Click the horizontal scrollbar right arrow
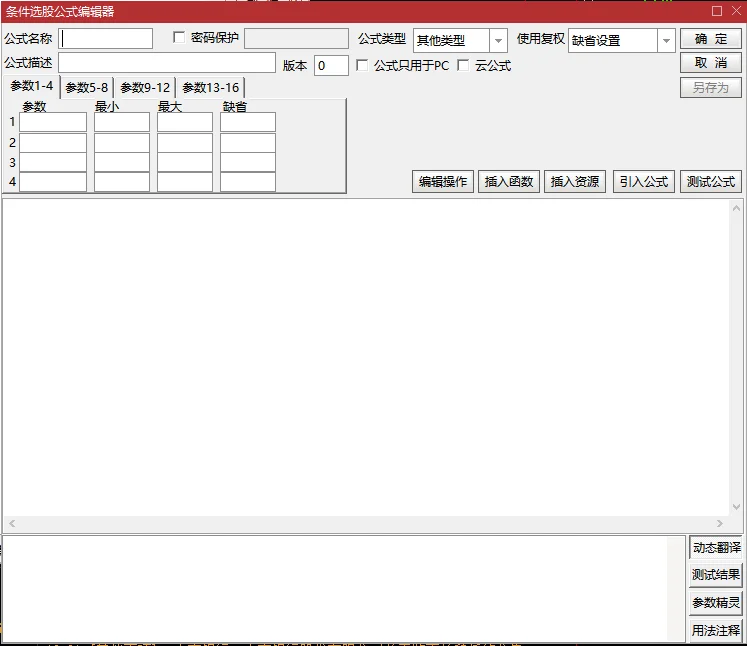Image resolution: width=747 pixels, height=646 pixels. click(719, 523)
